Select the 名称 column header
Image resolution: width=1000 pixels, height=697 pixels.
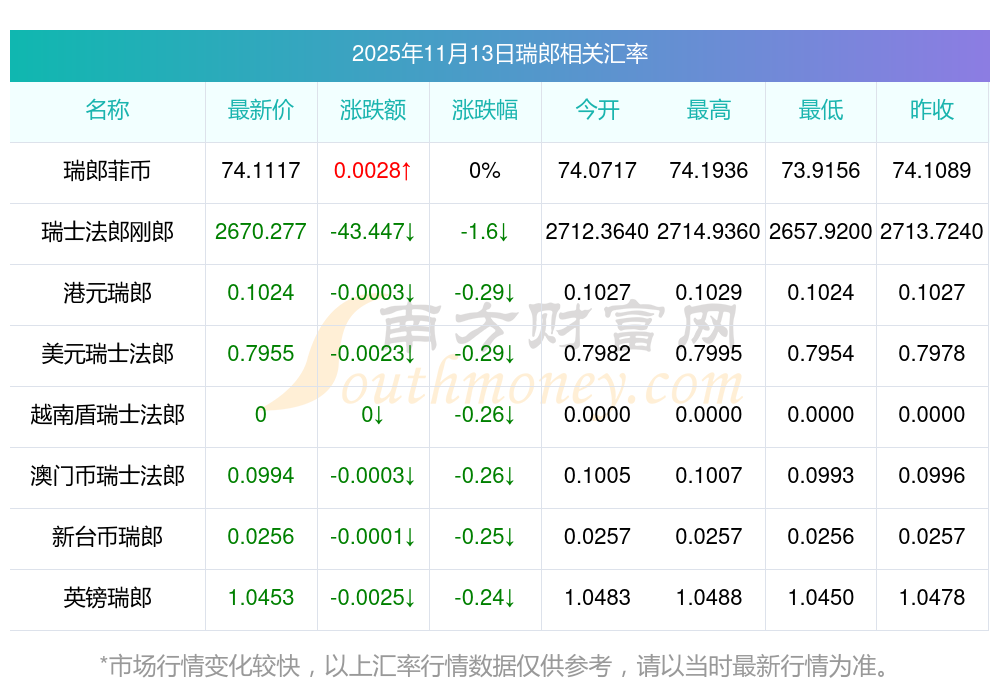coord(107,110)
